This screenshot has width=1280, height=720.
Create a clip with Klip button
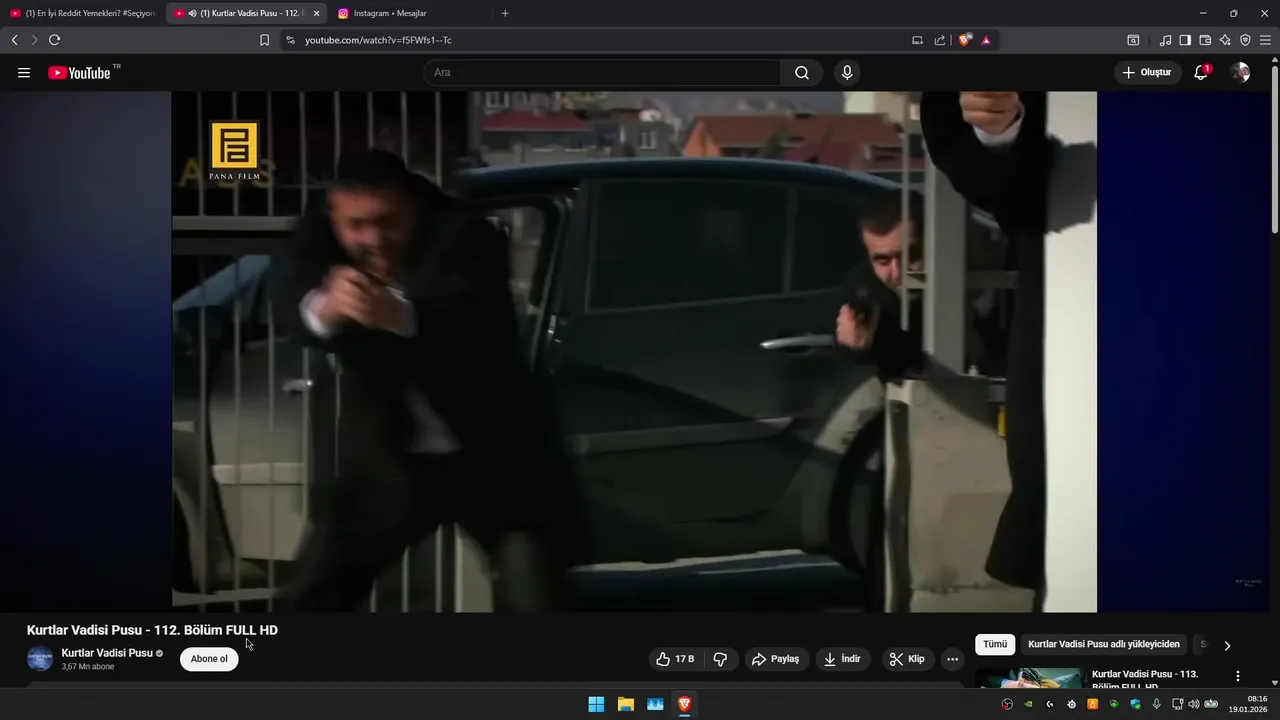pyautogui.click(x=907, y=659)
